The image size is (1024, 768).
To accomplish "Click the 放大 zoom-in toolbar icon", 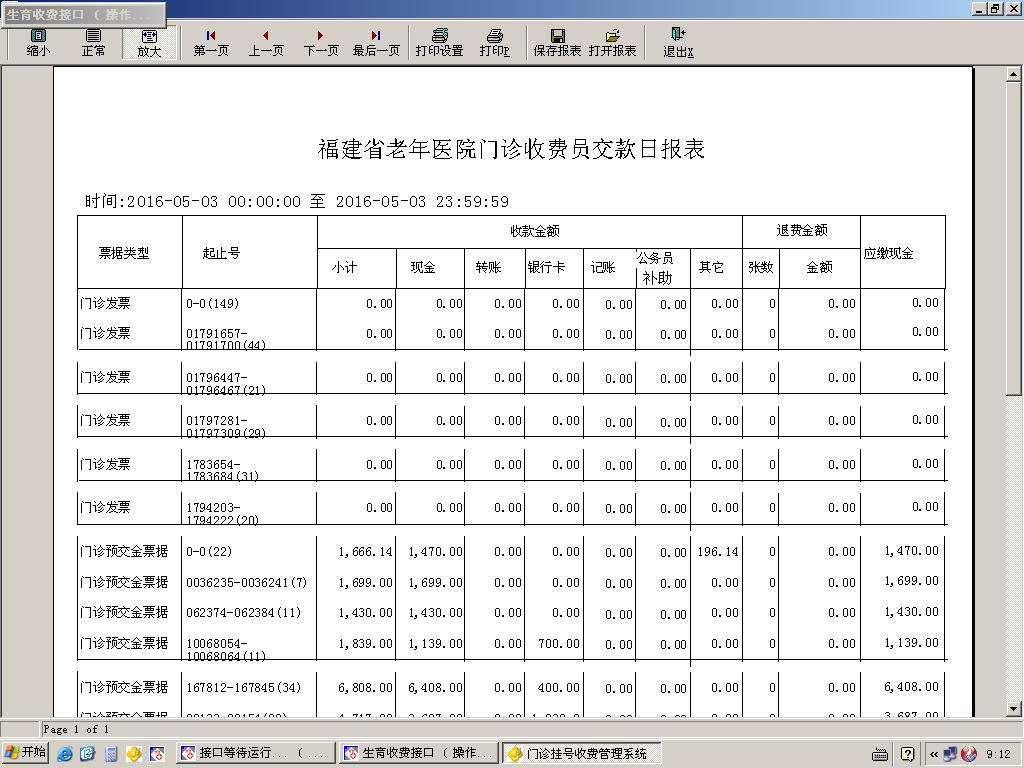I will point(149,43).
